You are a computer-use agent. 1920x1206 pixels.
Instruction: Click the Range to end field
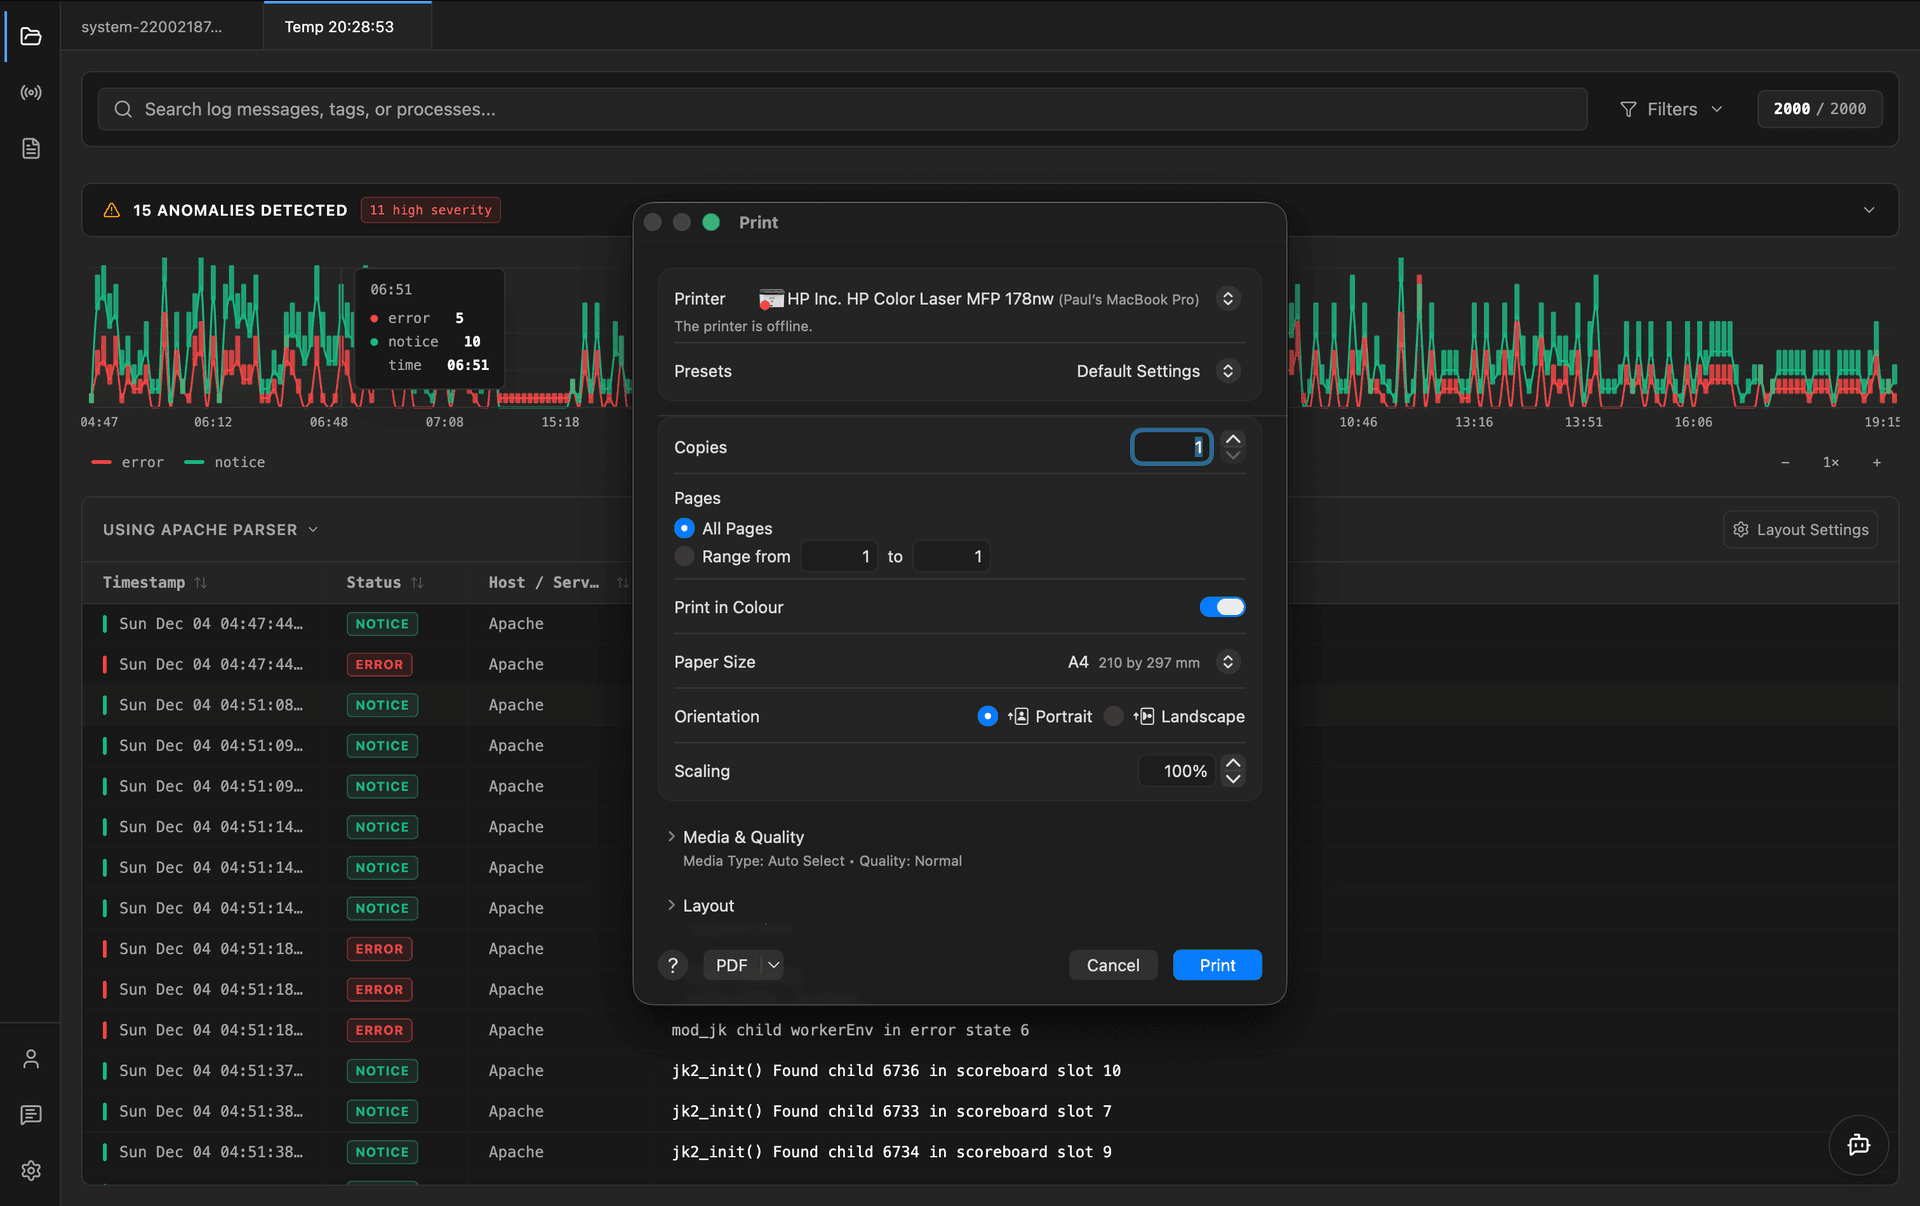951,556
